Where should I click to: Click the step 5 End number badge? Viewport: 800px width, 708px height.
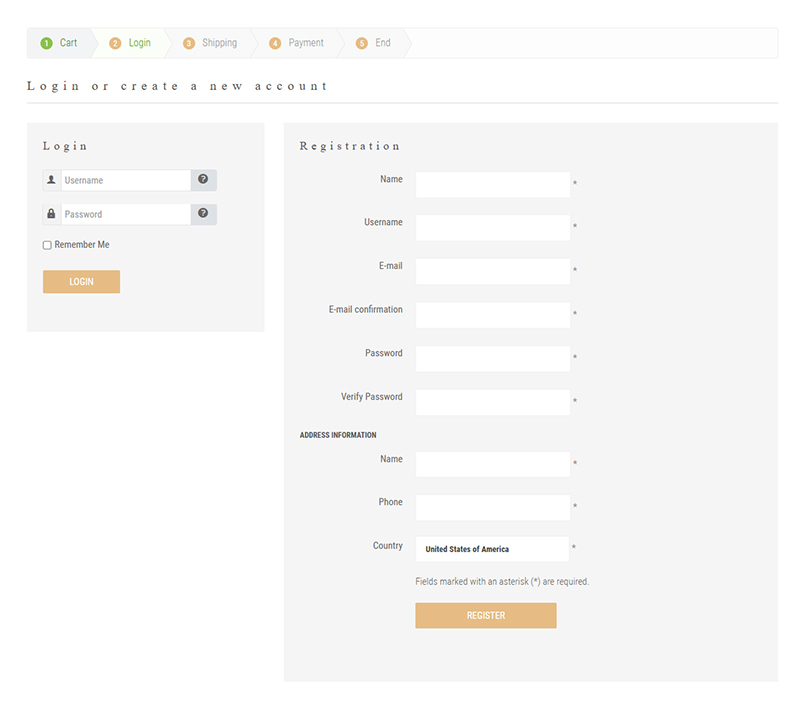pos(362,43)
